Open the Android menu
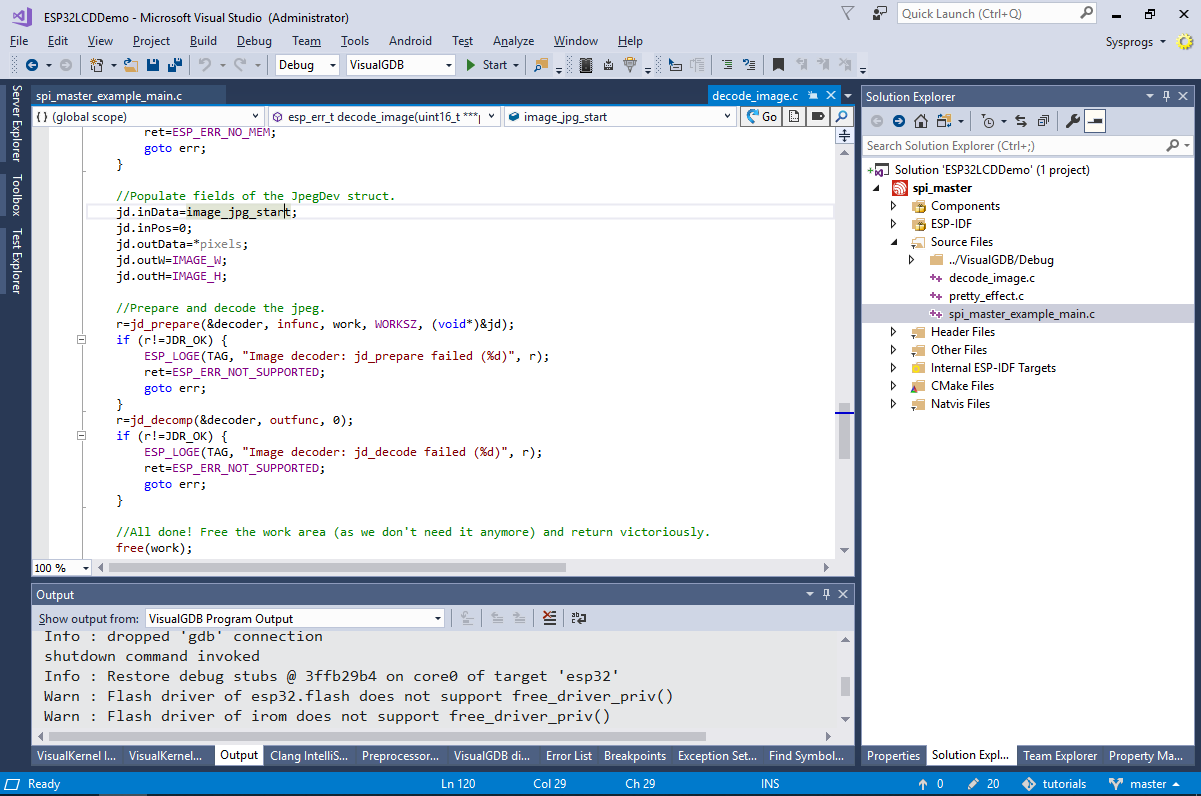Screen dimensions: 1201x796 (x=410, y=41)
